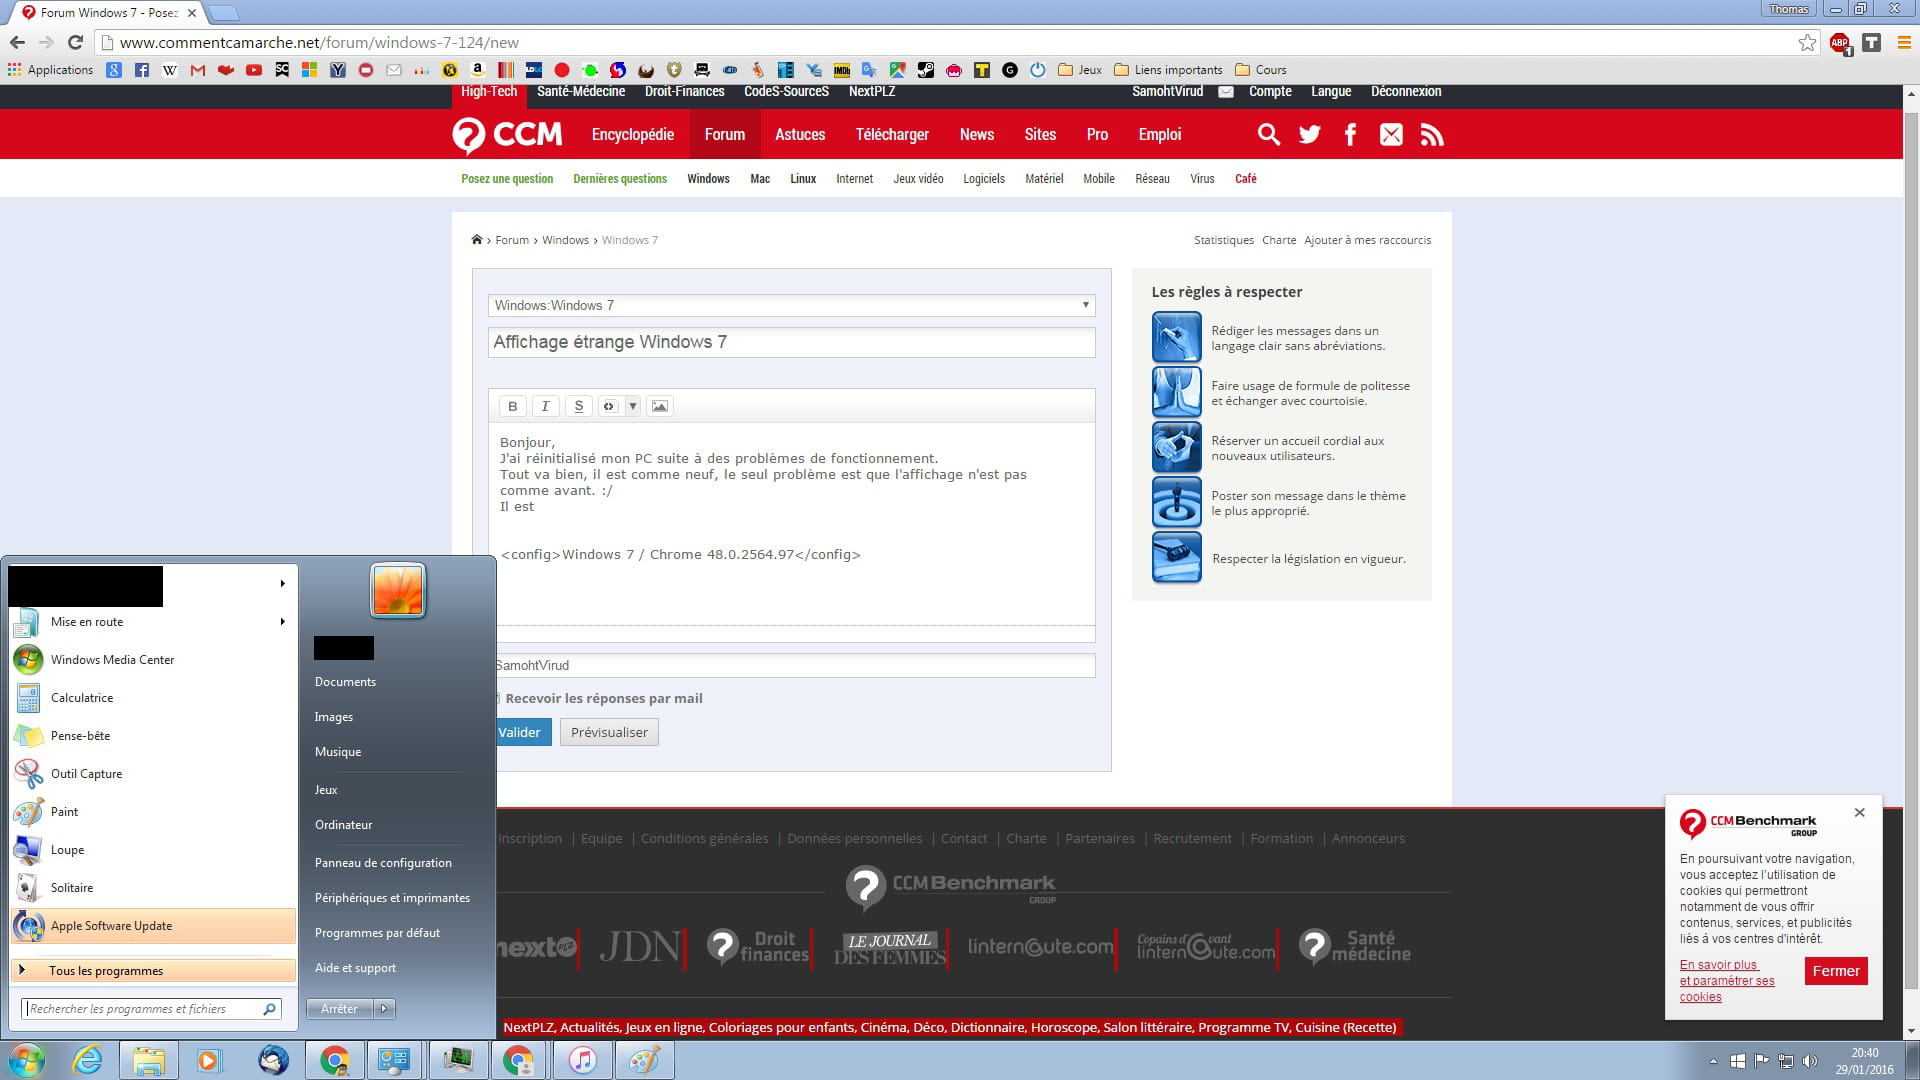Open the Chrome hamburger menu
Image resolution: width=1920 pixels, height=1080 pixels.
click(x=1904, y=42)
